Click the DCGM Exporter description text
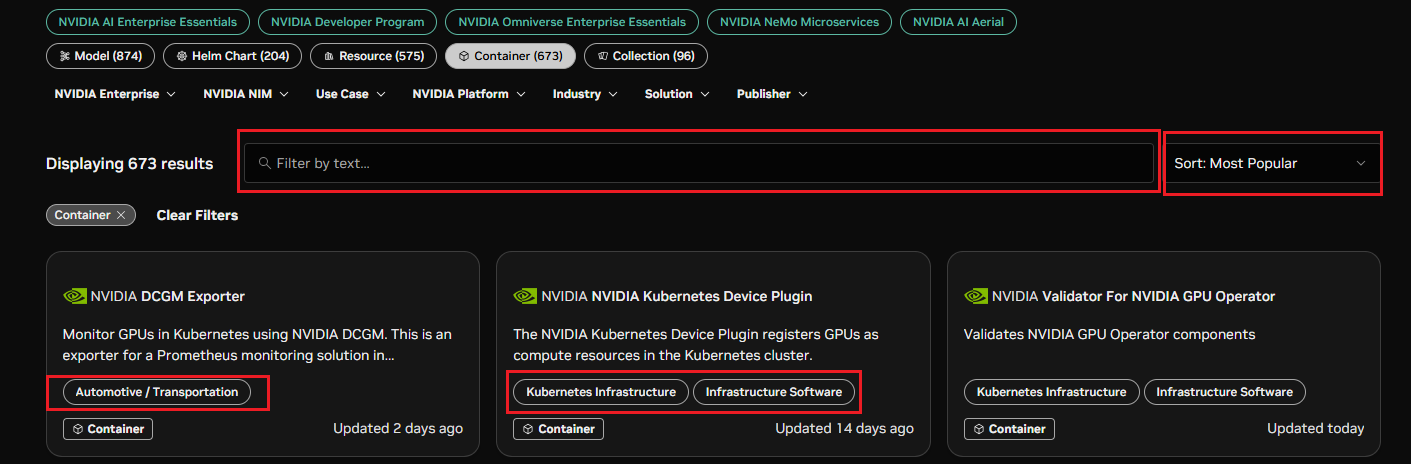The image size is (1411, 464). click(x=257, y=345)
